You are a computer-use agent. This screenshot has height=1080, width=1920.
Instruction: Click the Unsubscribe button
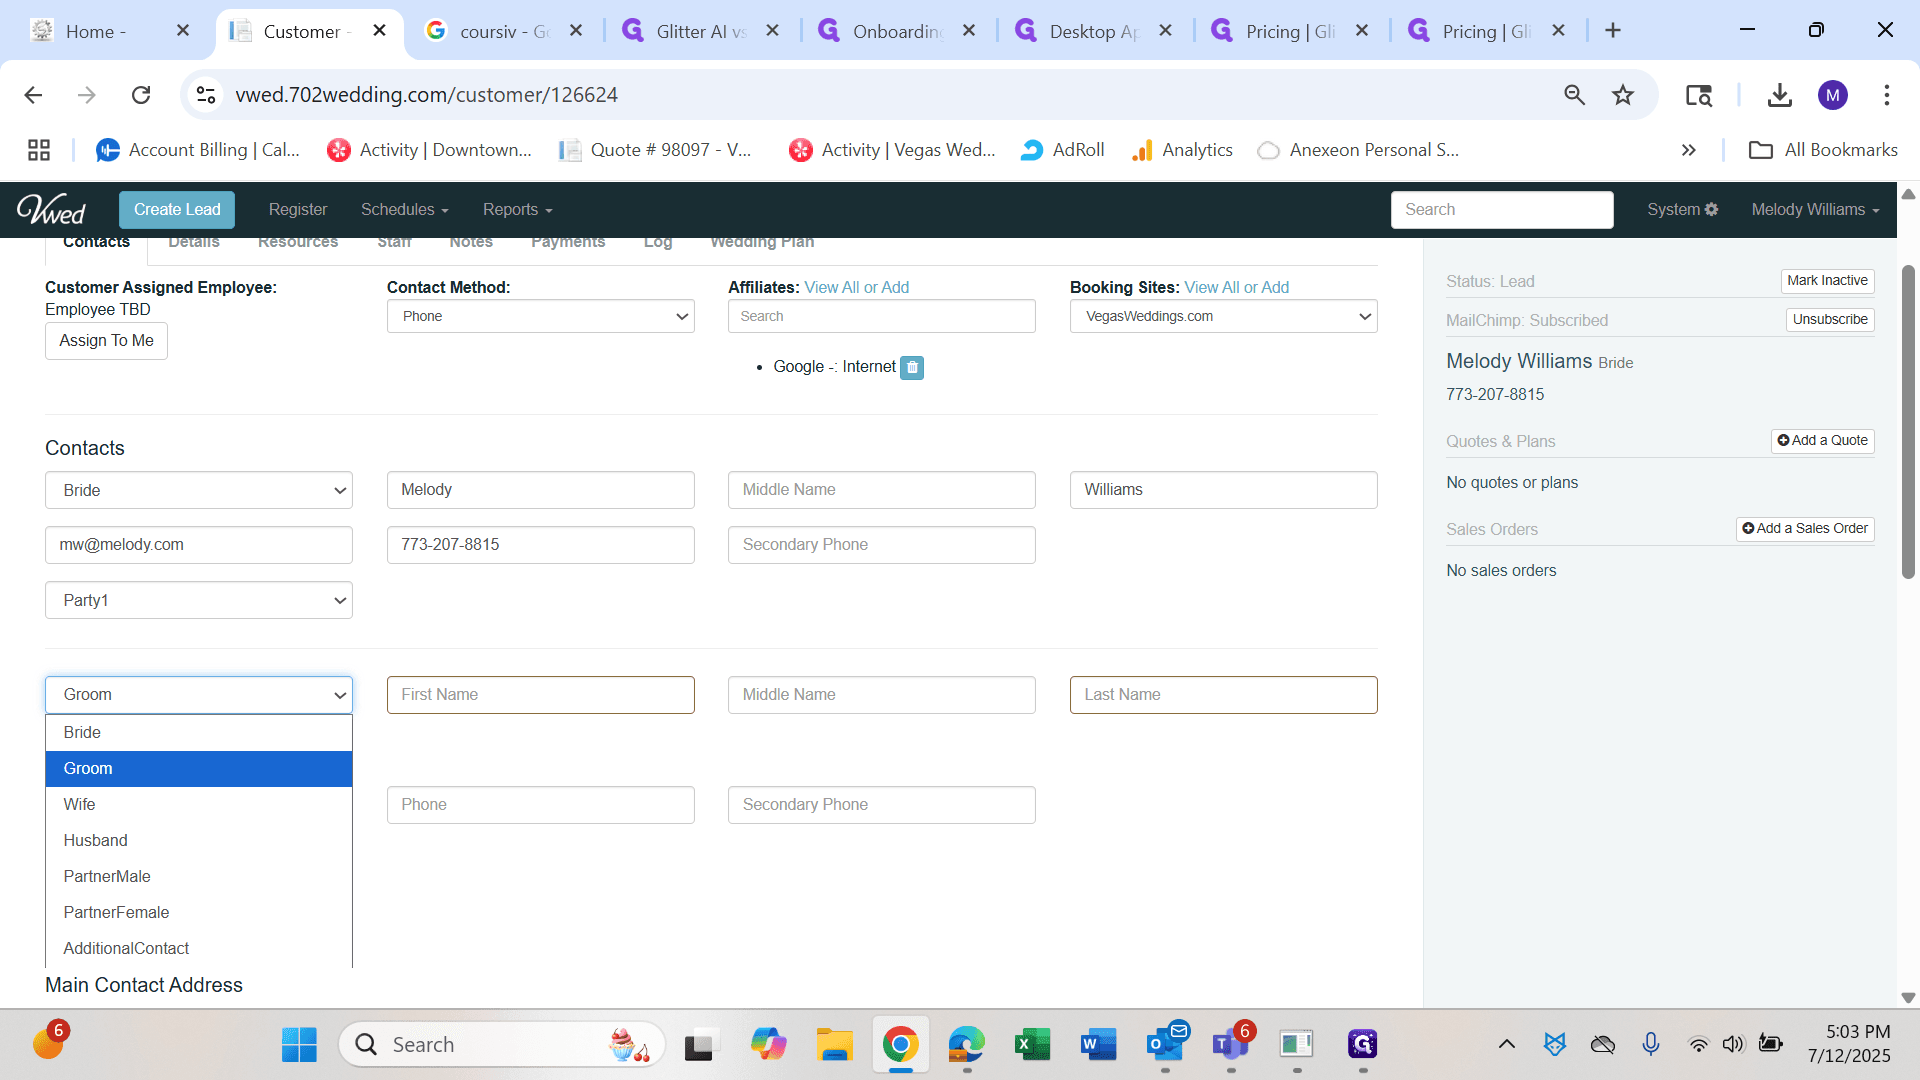click(x=1830, y=320)
